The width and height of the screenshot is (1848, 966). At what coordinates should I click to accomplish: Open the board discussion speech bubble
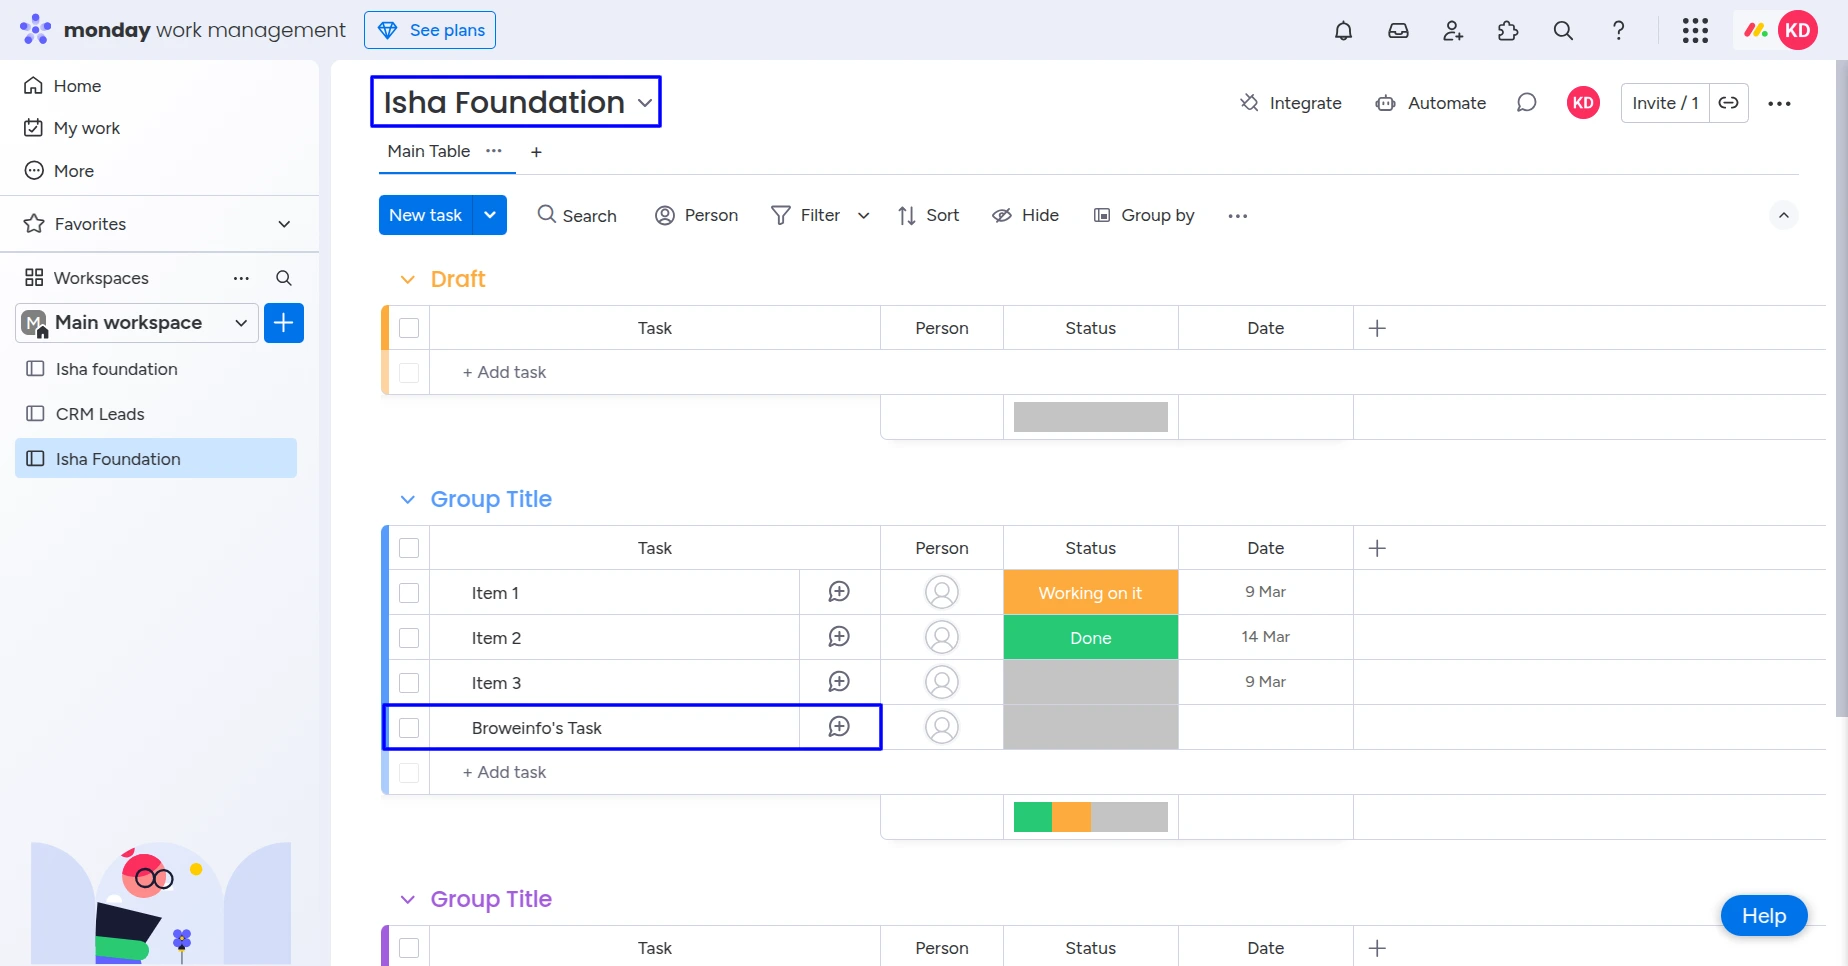tap(1526, 103)
